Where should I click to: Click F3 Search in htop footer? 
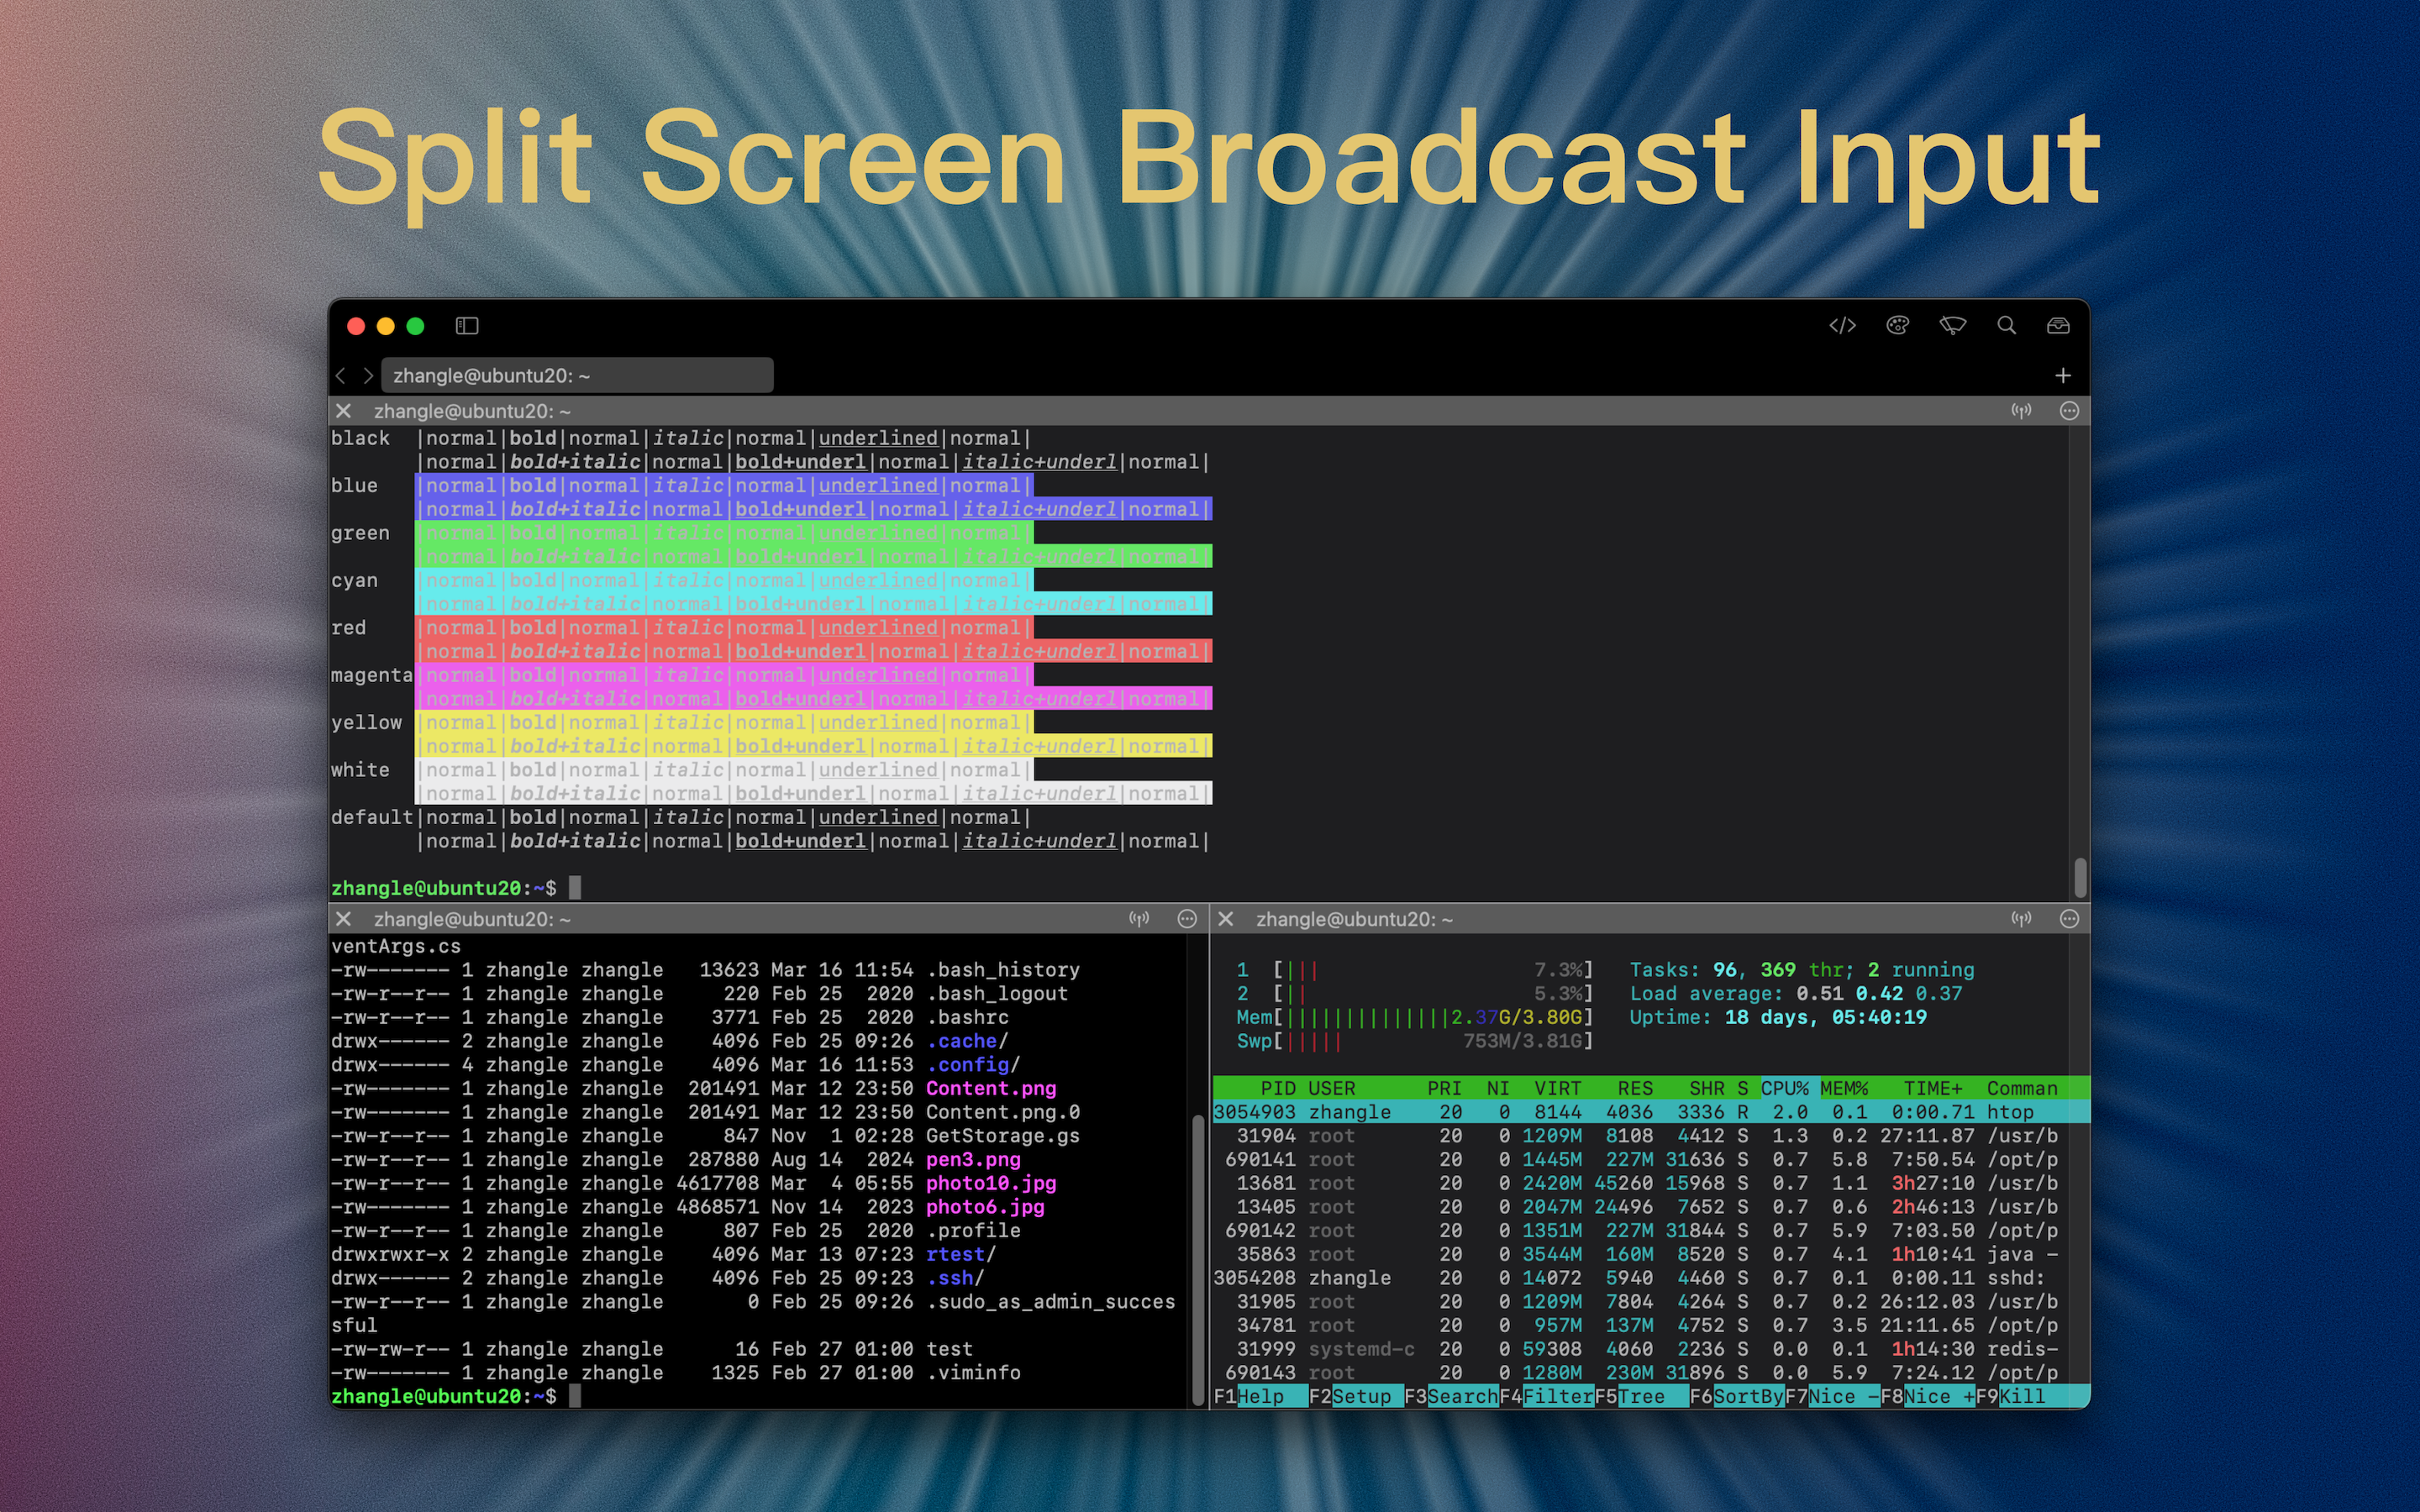pos(1451,1397)
